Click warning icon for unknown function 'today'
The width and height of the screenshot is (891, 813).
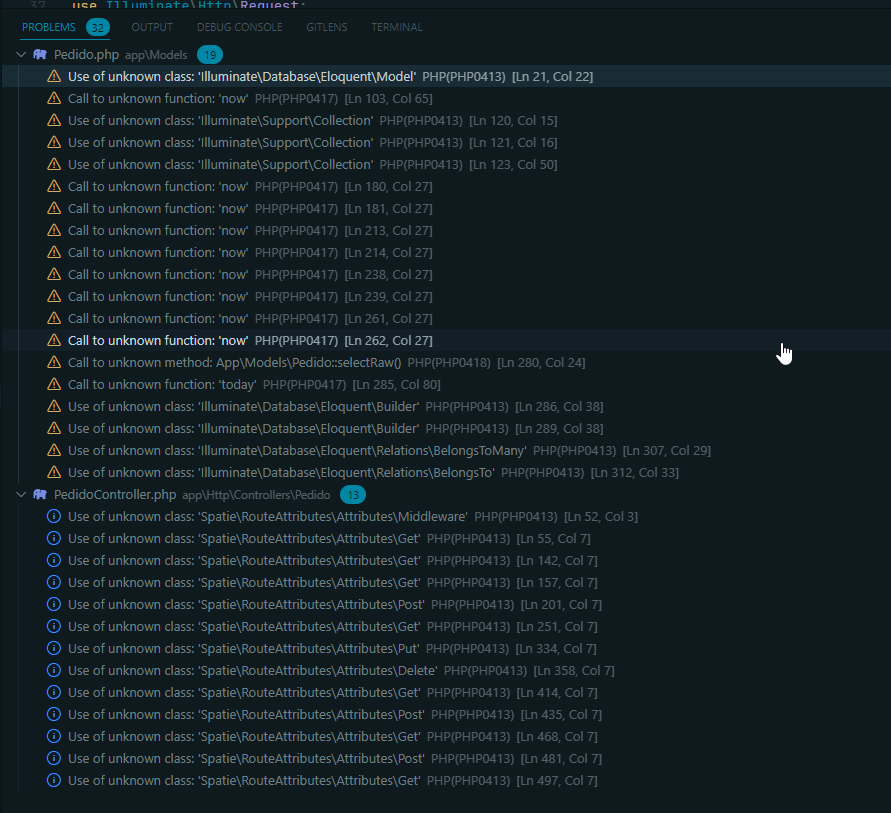point(54,384)
